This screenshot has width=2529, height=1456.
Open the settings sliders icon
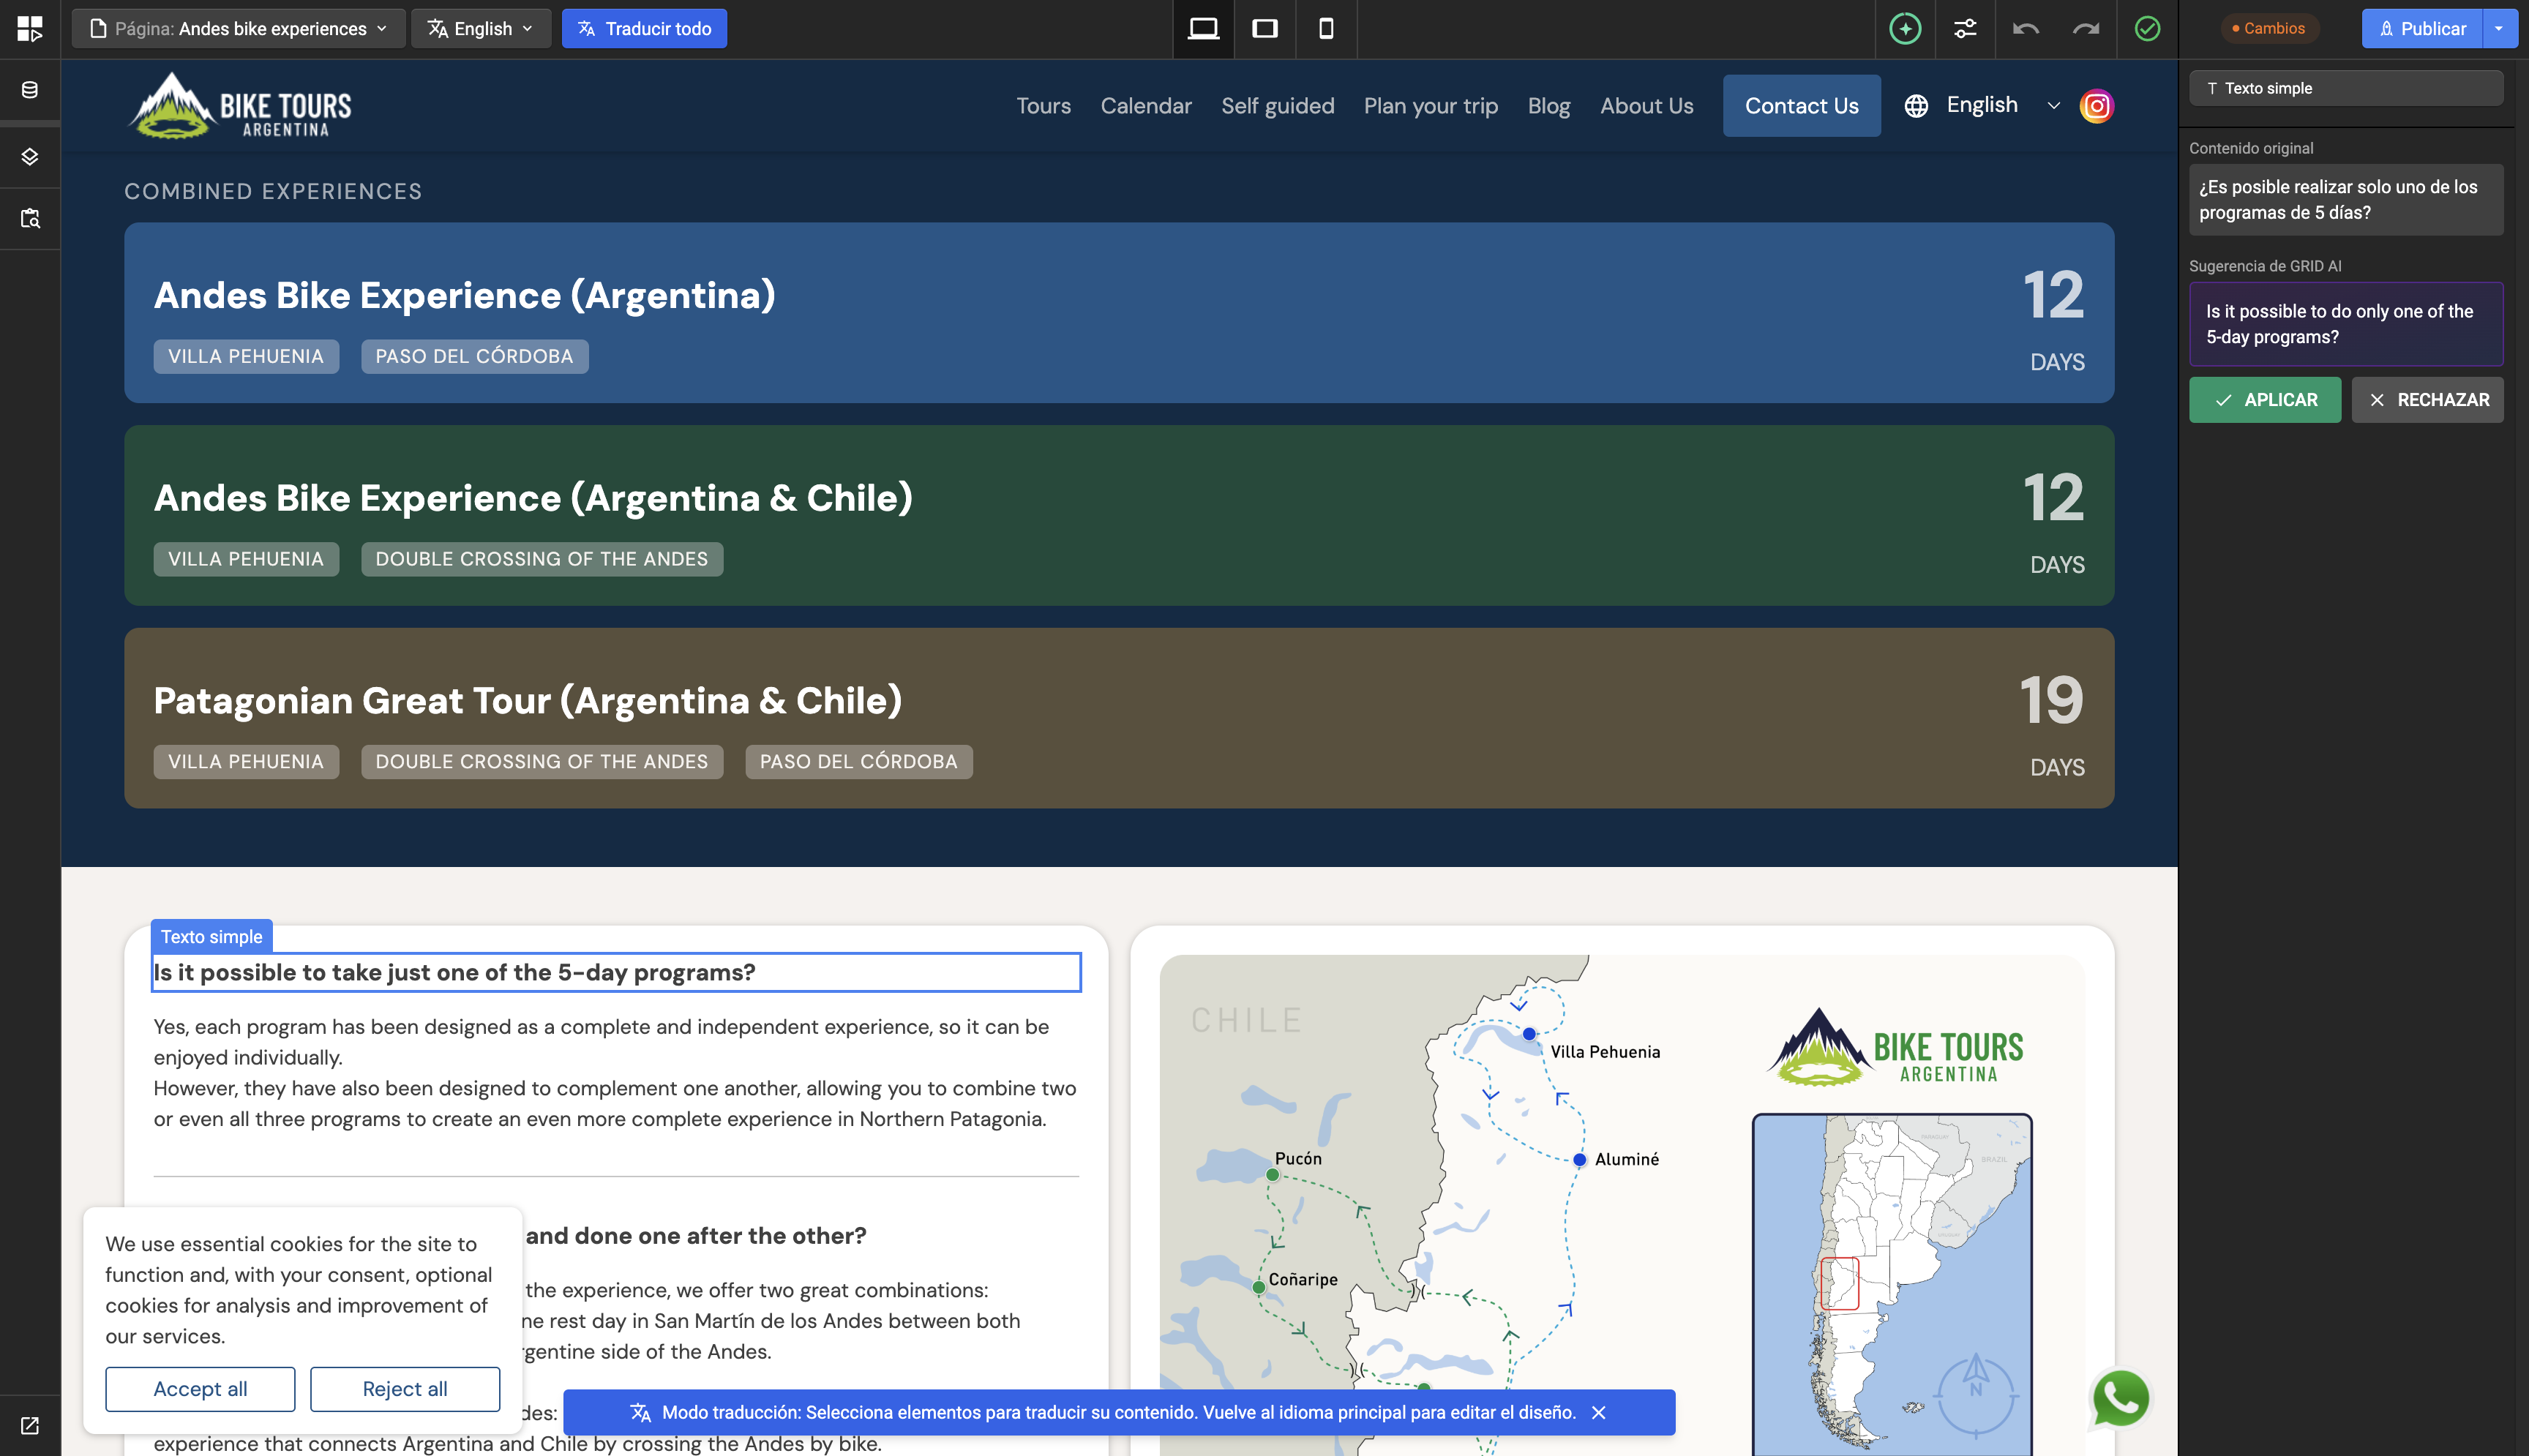pyautogui.click(x=1965, y=28)
